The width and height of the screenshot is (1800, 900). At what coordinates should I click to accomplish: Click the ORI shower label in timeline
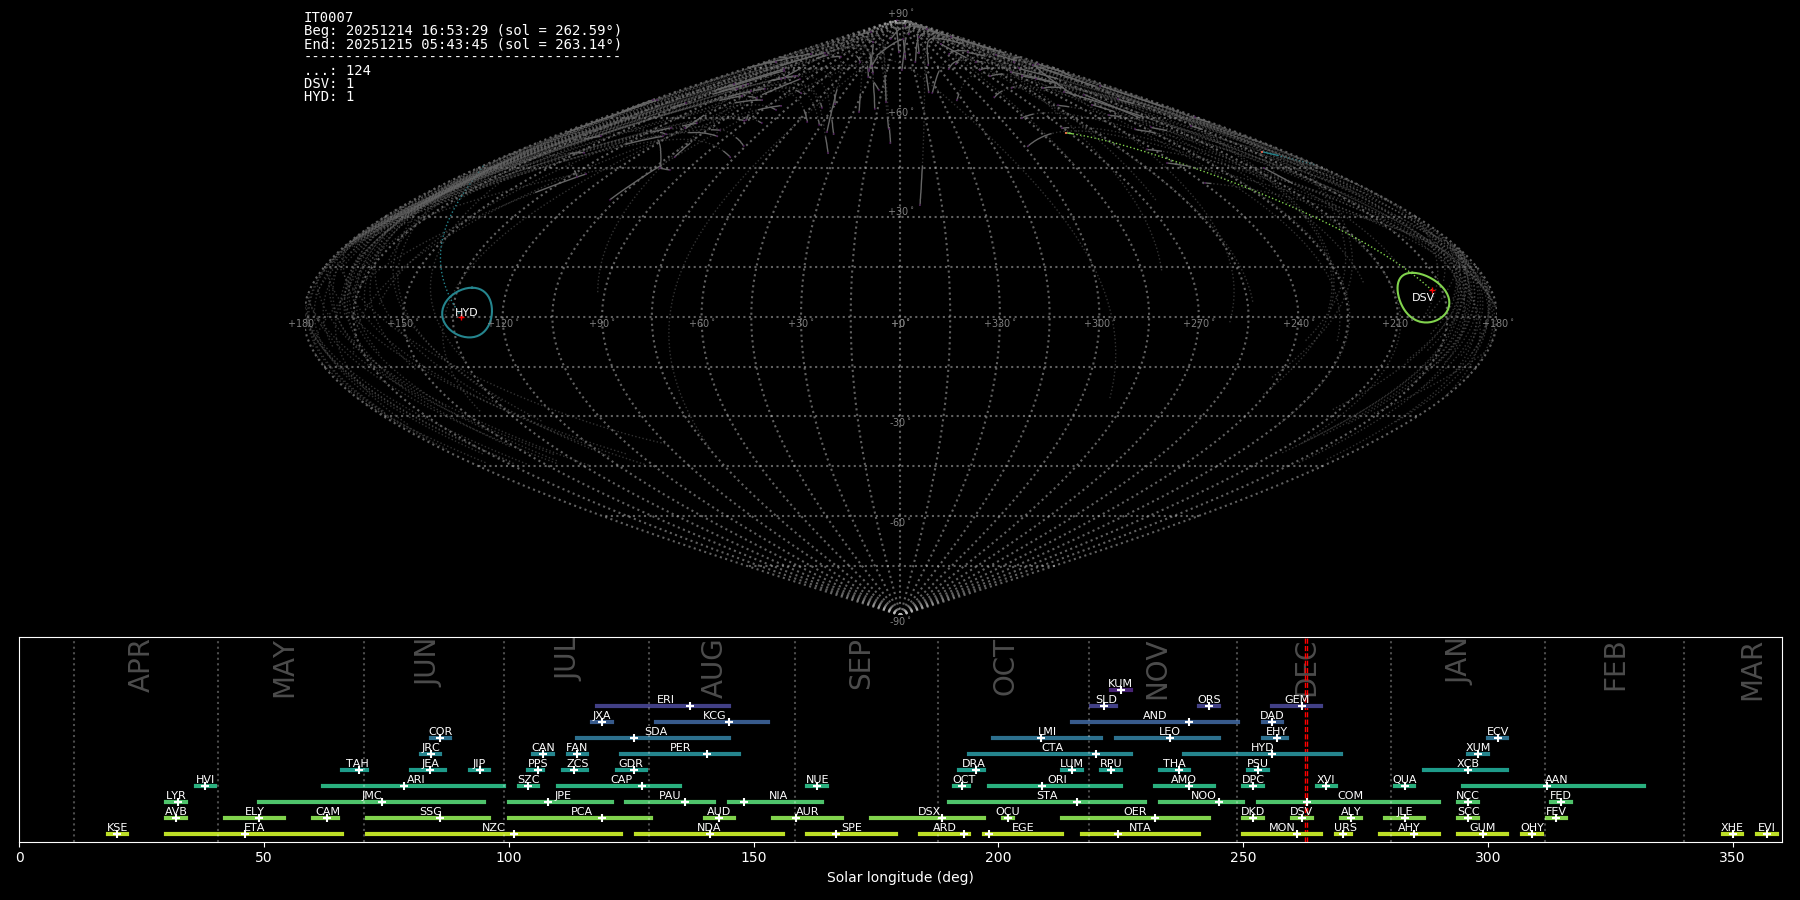tap(1057, 779)
